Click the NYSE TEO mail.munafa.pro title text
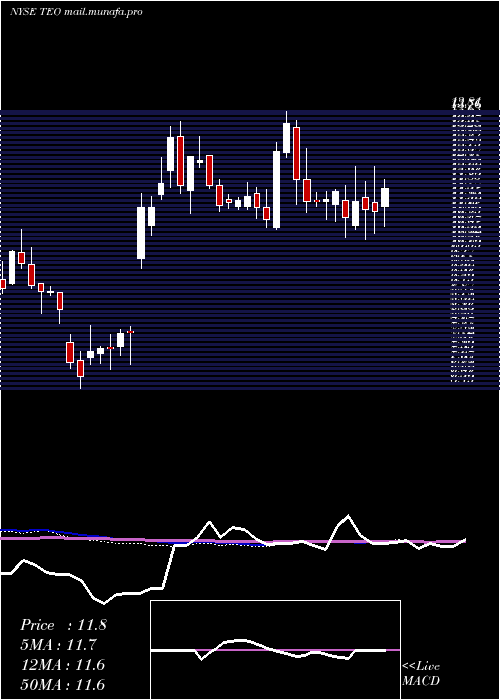Image resolution: width=500 pixels, height=700 pixels. click(x=76, y=12)
